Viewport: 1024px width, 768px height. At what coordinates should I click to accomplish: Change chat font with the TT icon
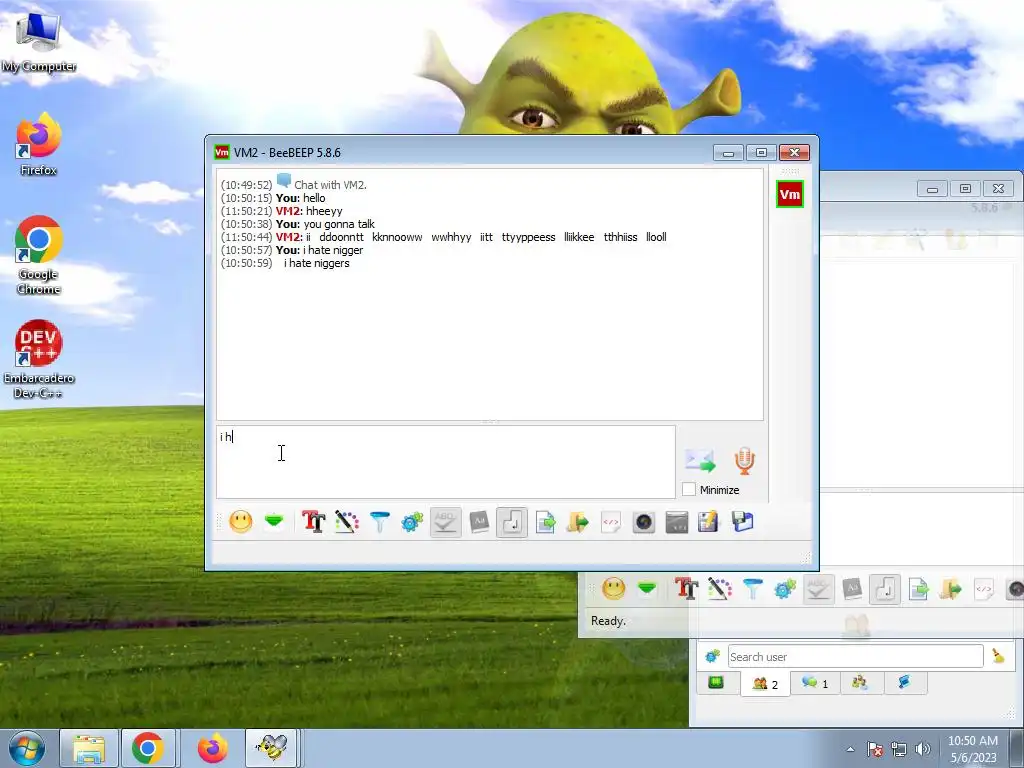pos(313,522)
